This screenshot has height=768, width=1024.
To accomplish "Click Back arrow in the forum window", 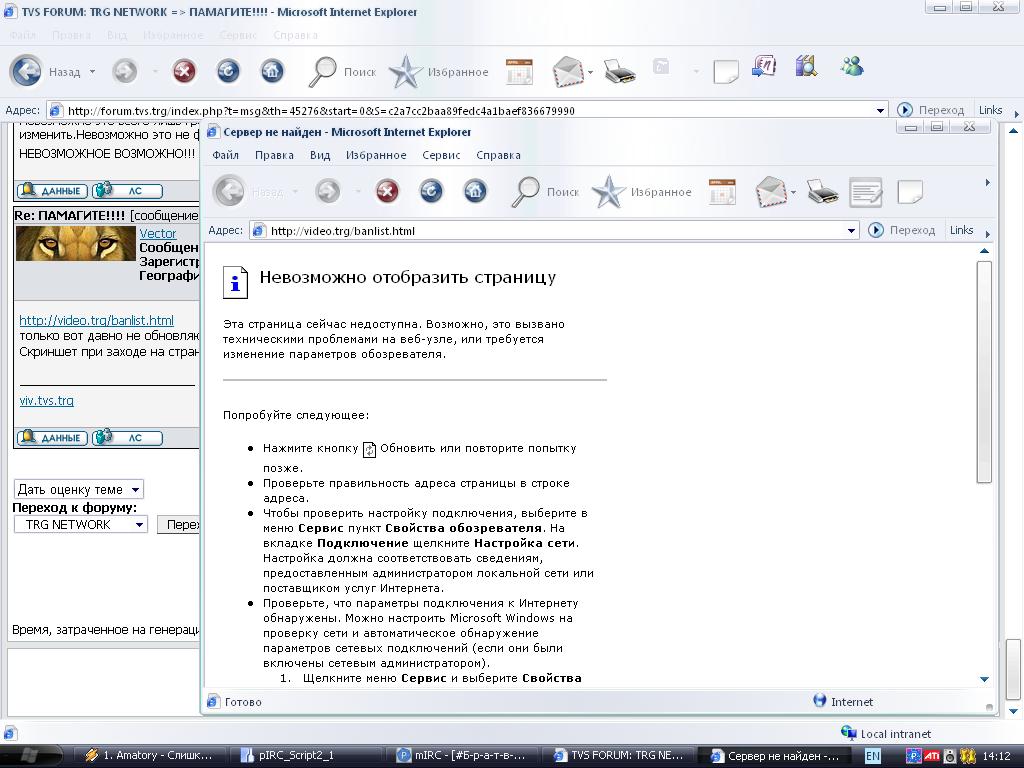I will pyautogui.click(x=26, y=71).
